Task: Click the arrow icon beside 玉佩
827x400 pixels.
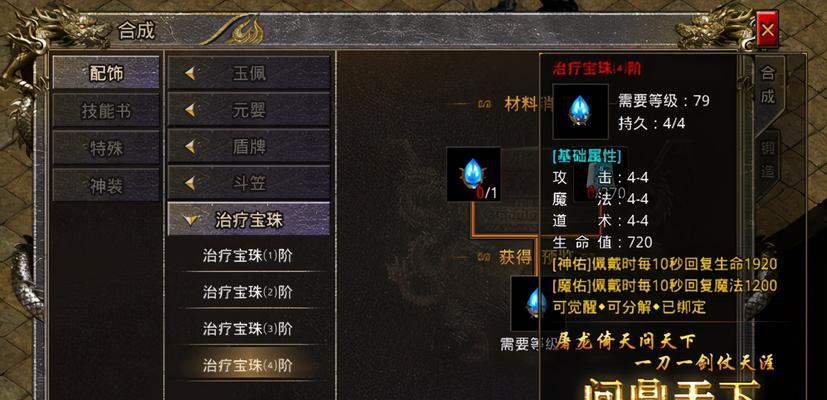Action: (190, 73)
